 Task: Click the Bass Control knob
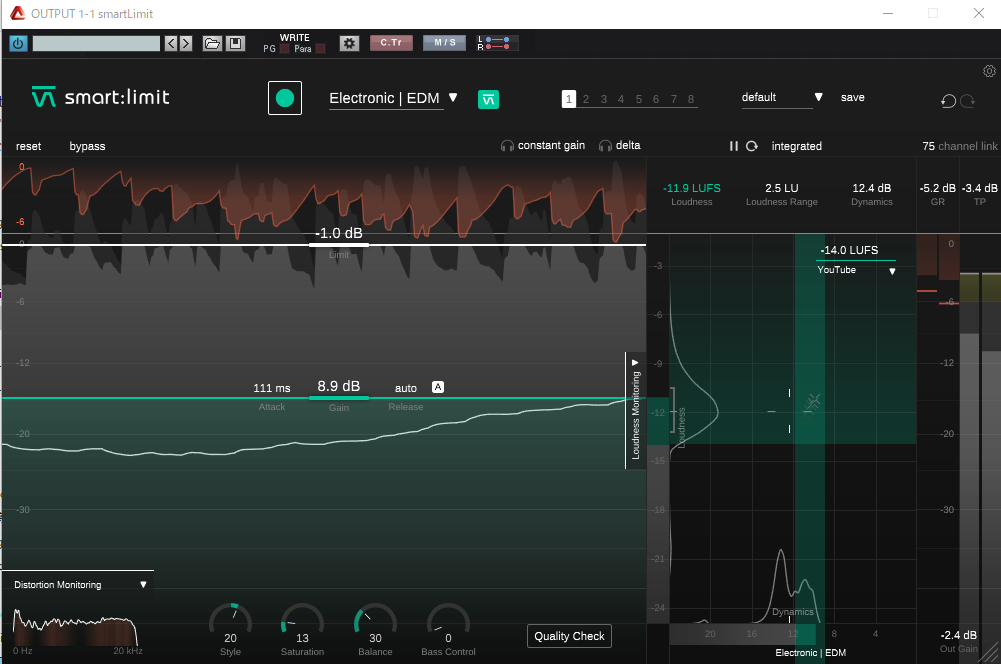(x=448, y=620)
